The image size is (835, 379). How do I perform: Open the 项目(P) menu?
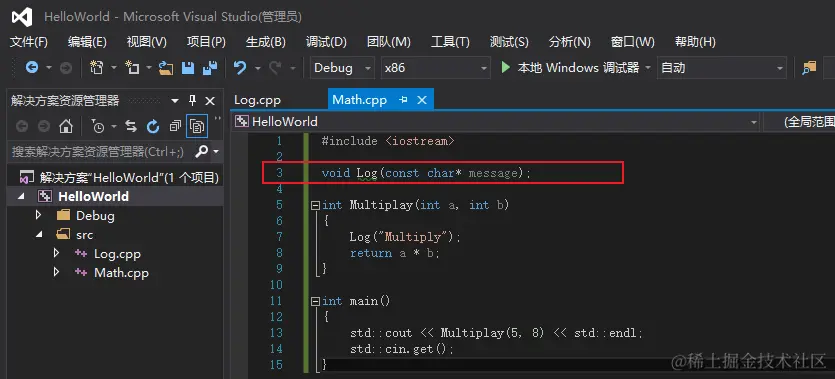coord(206,42)
